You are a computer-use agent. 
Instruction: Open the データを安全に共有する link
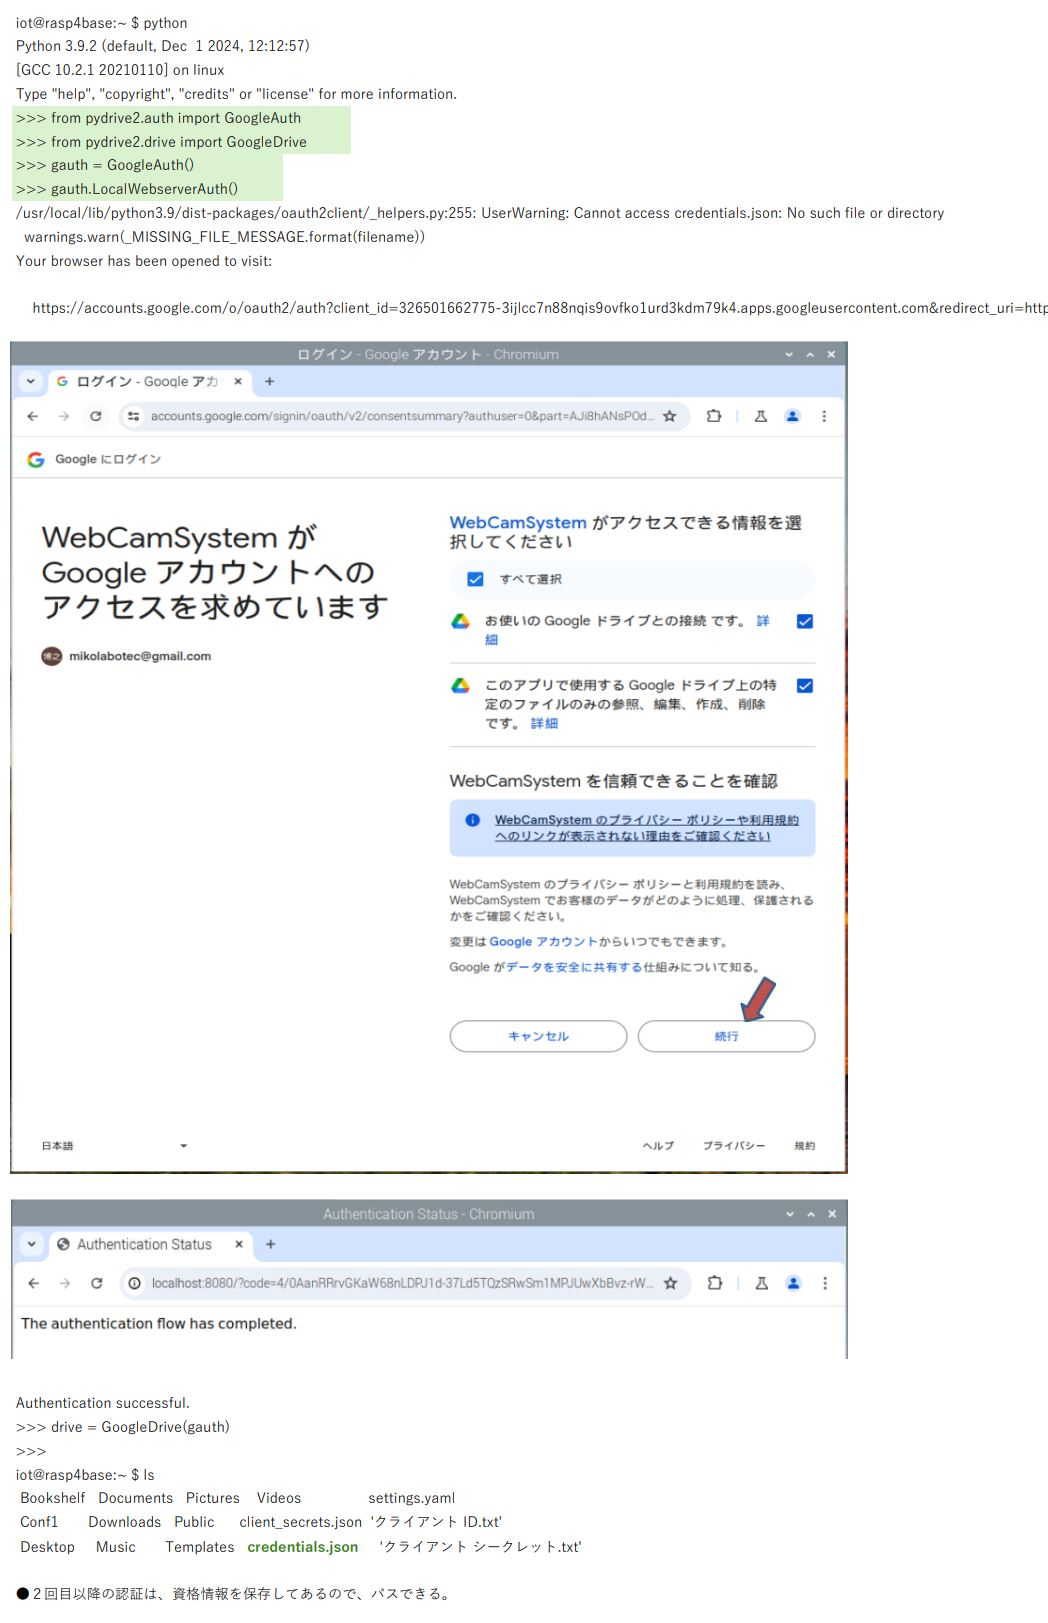574,967
